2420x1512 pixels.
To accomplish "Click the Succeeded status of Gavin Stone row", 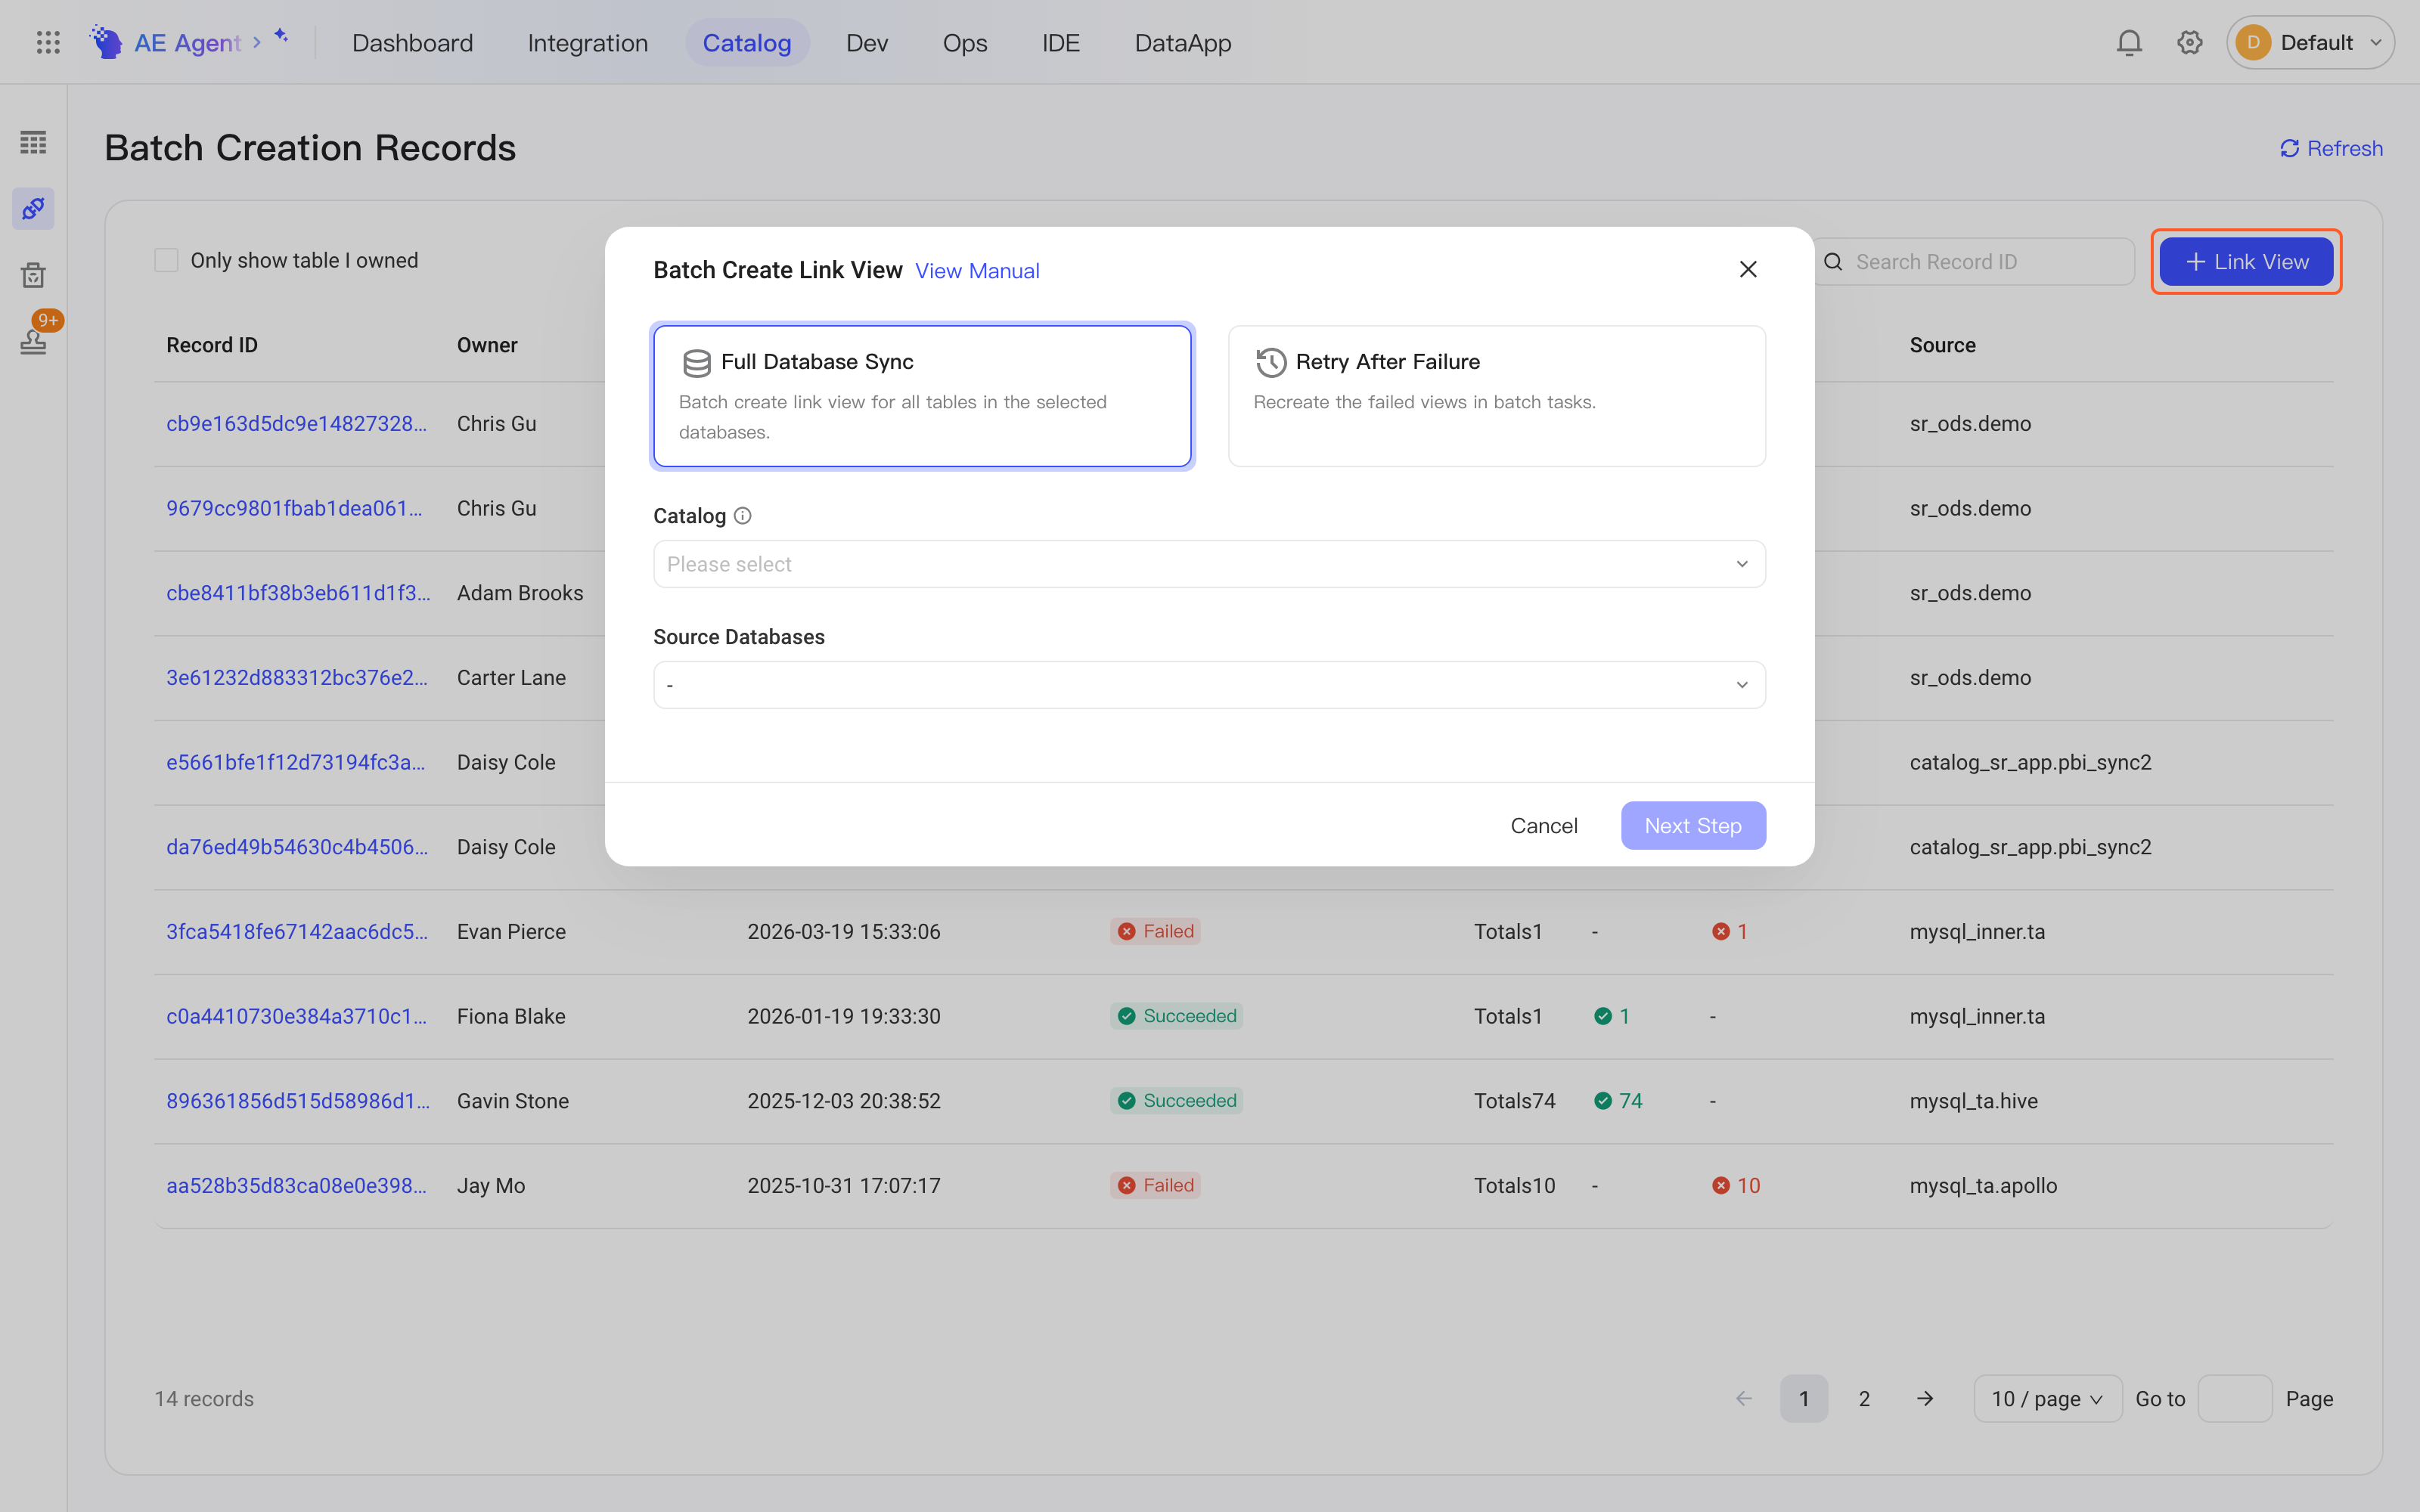I will click(x=1176, y=1100).
